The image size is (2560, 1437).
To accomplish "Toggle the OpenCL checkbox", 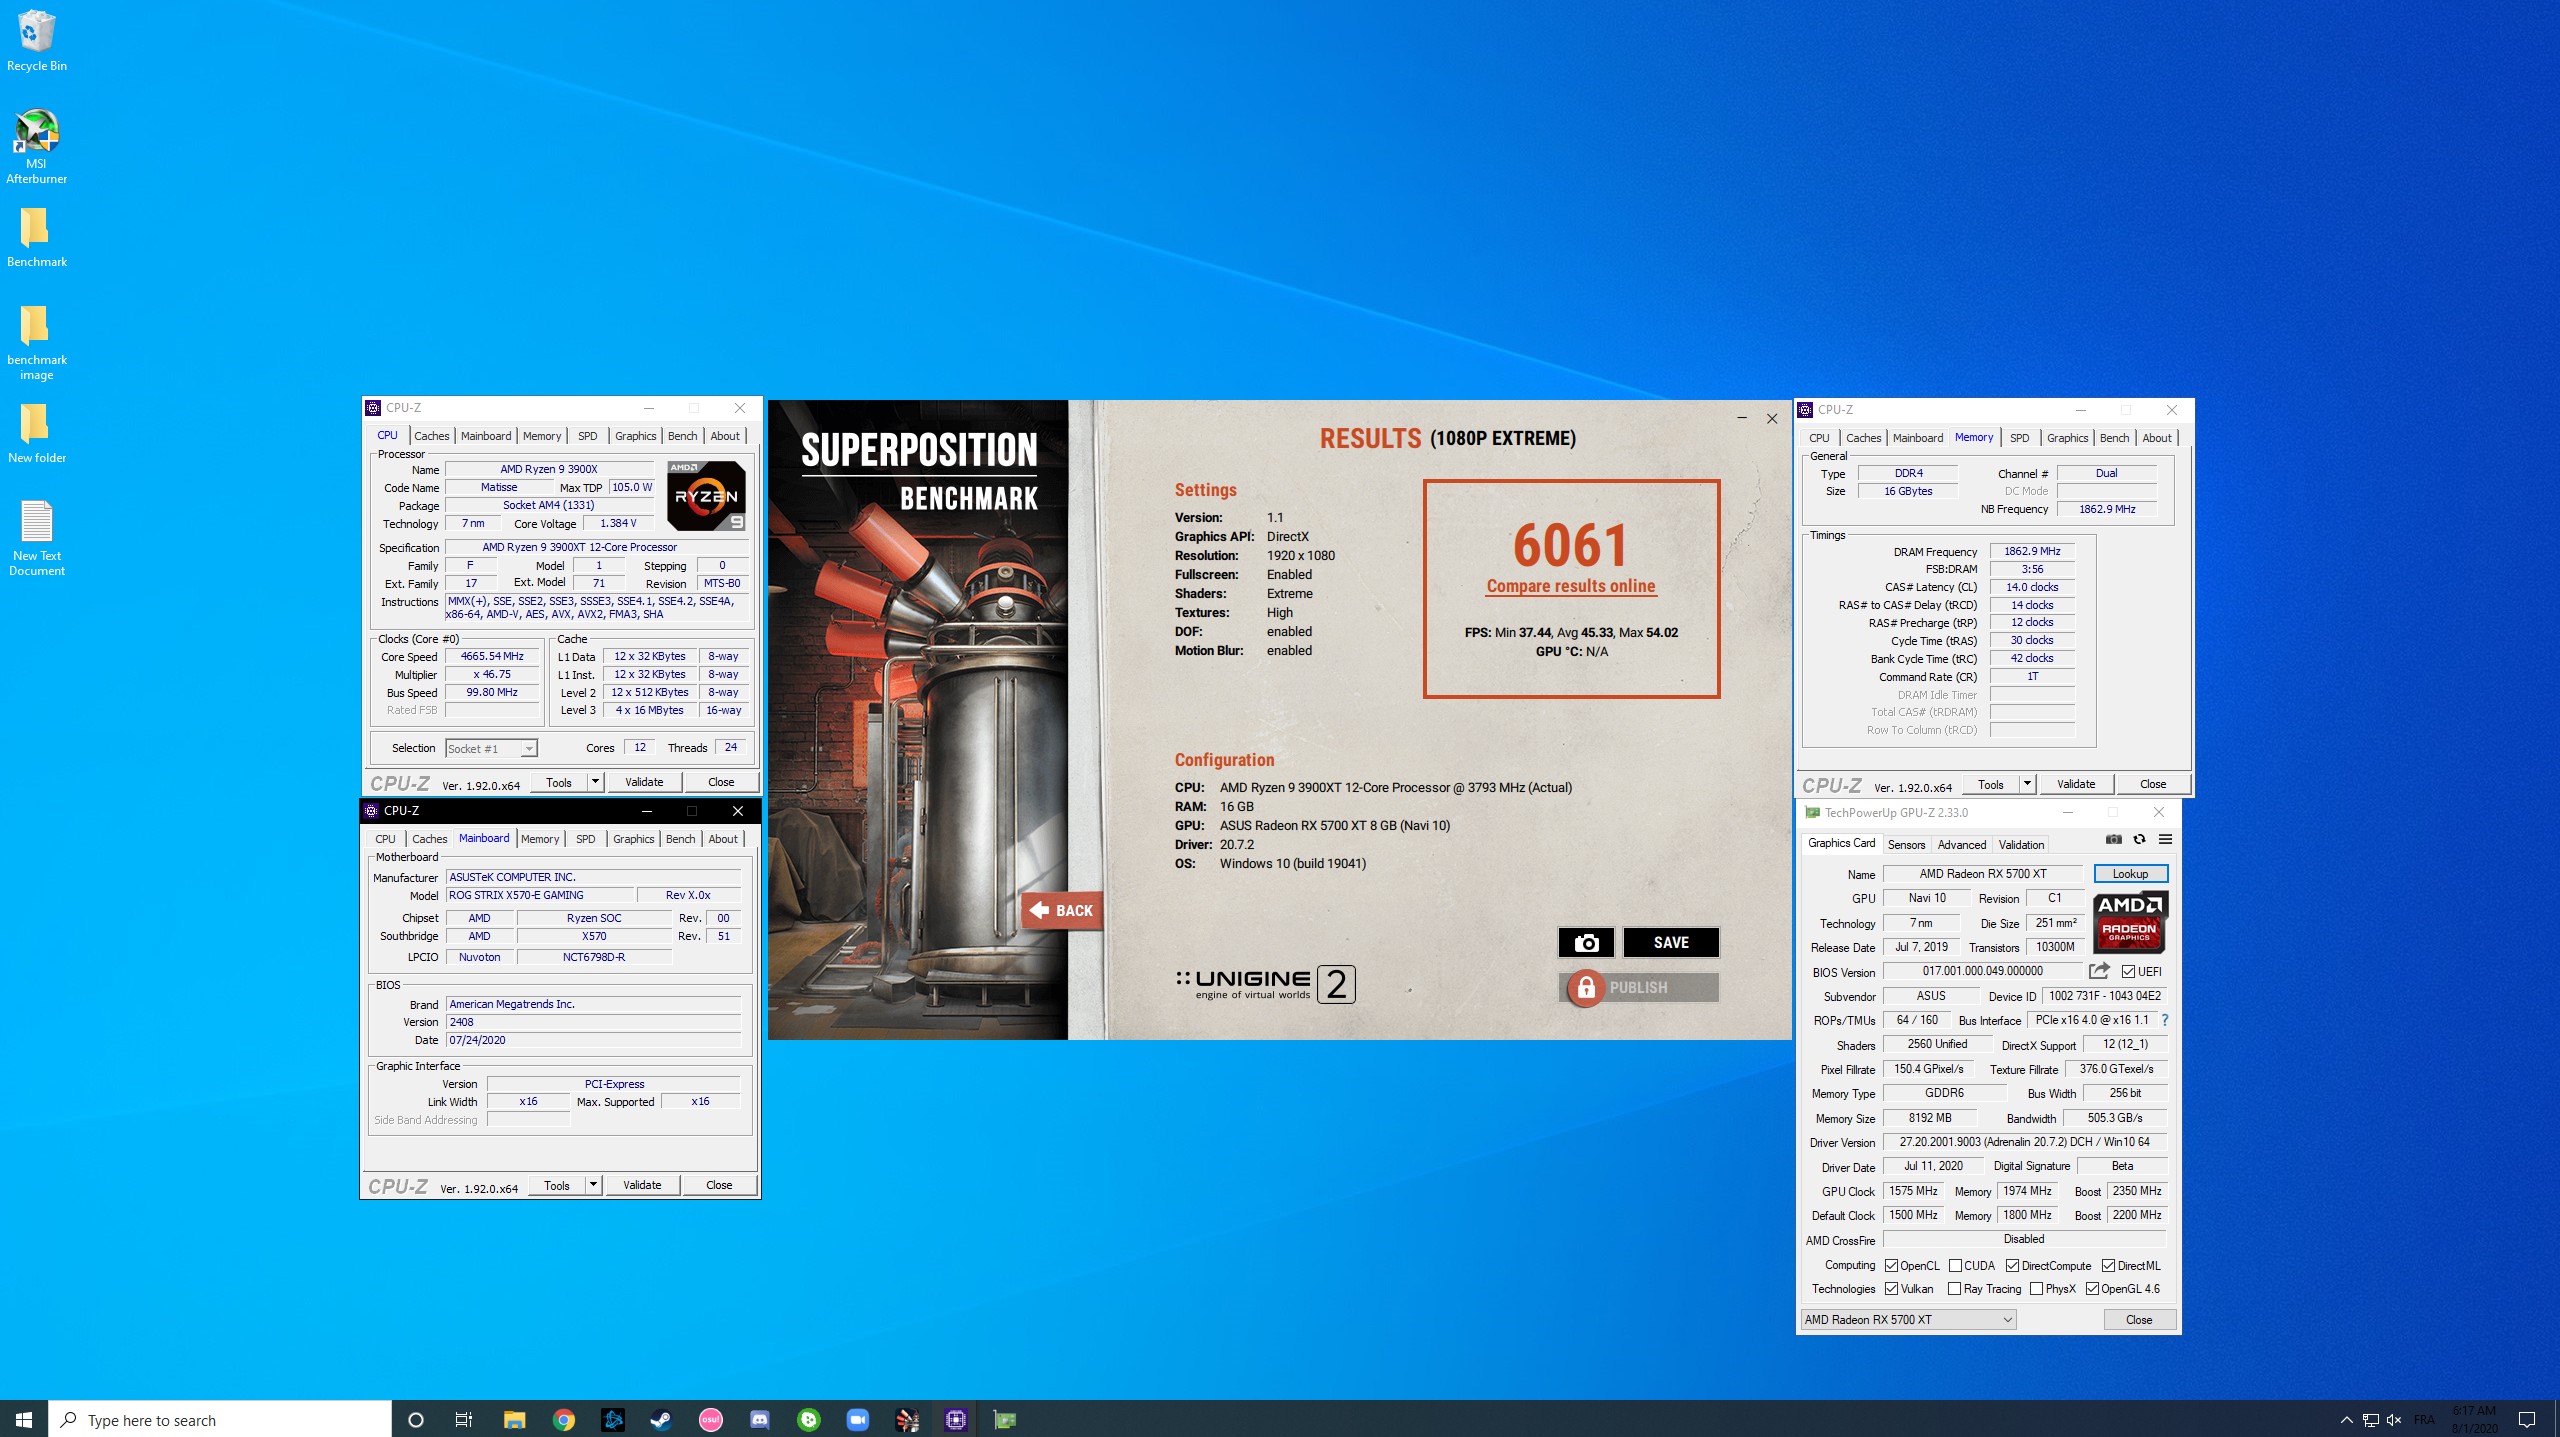I will click(1892, 1266).
